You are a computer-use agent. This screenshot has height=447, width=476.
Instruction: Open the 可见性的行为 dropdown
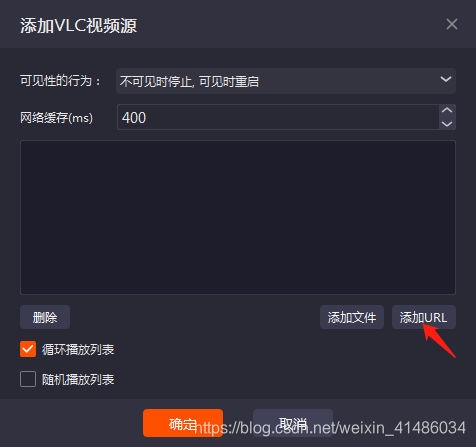286,81
